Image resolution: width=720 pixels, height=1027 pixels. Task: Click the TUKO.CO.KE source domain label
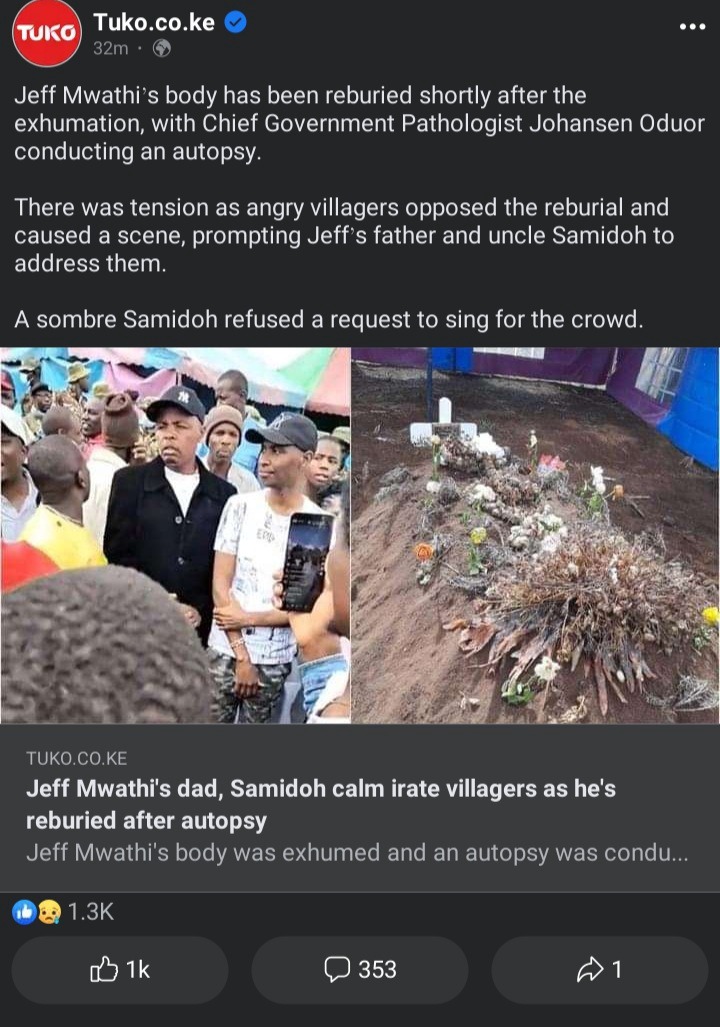pyautogui.click(x=77, y=758)
